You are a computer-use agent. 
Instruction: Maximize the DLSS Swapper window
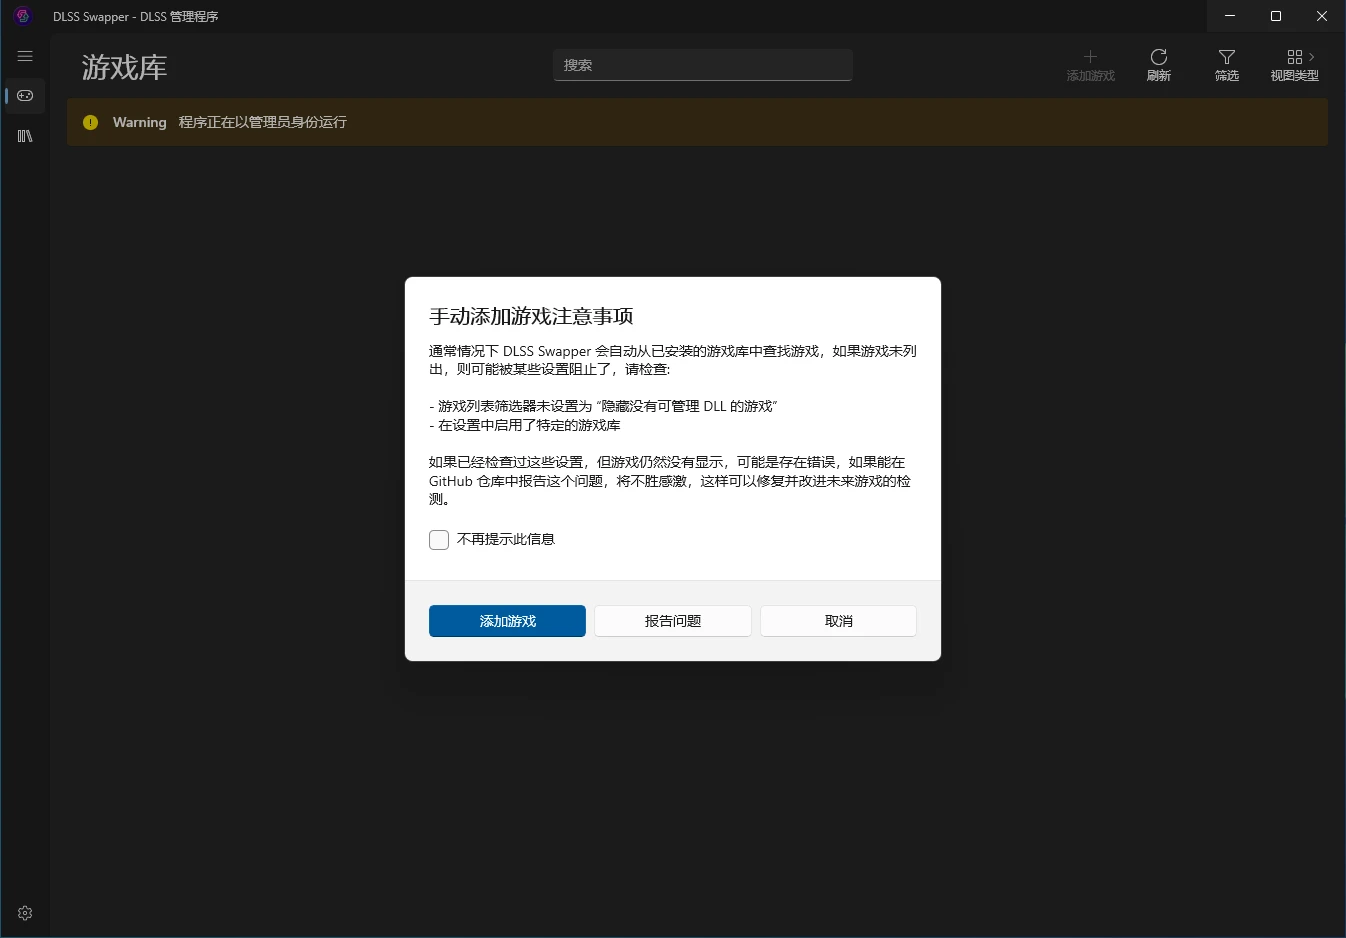coord(1276,16)
